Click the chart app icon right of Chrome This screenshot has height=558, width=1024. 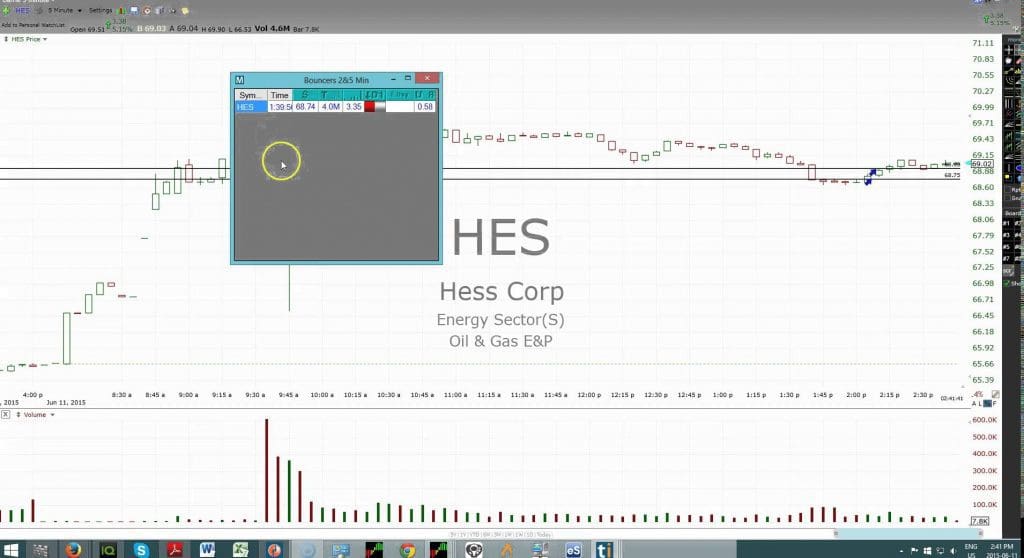(x=439, y=550)
